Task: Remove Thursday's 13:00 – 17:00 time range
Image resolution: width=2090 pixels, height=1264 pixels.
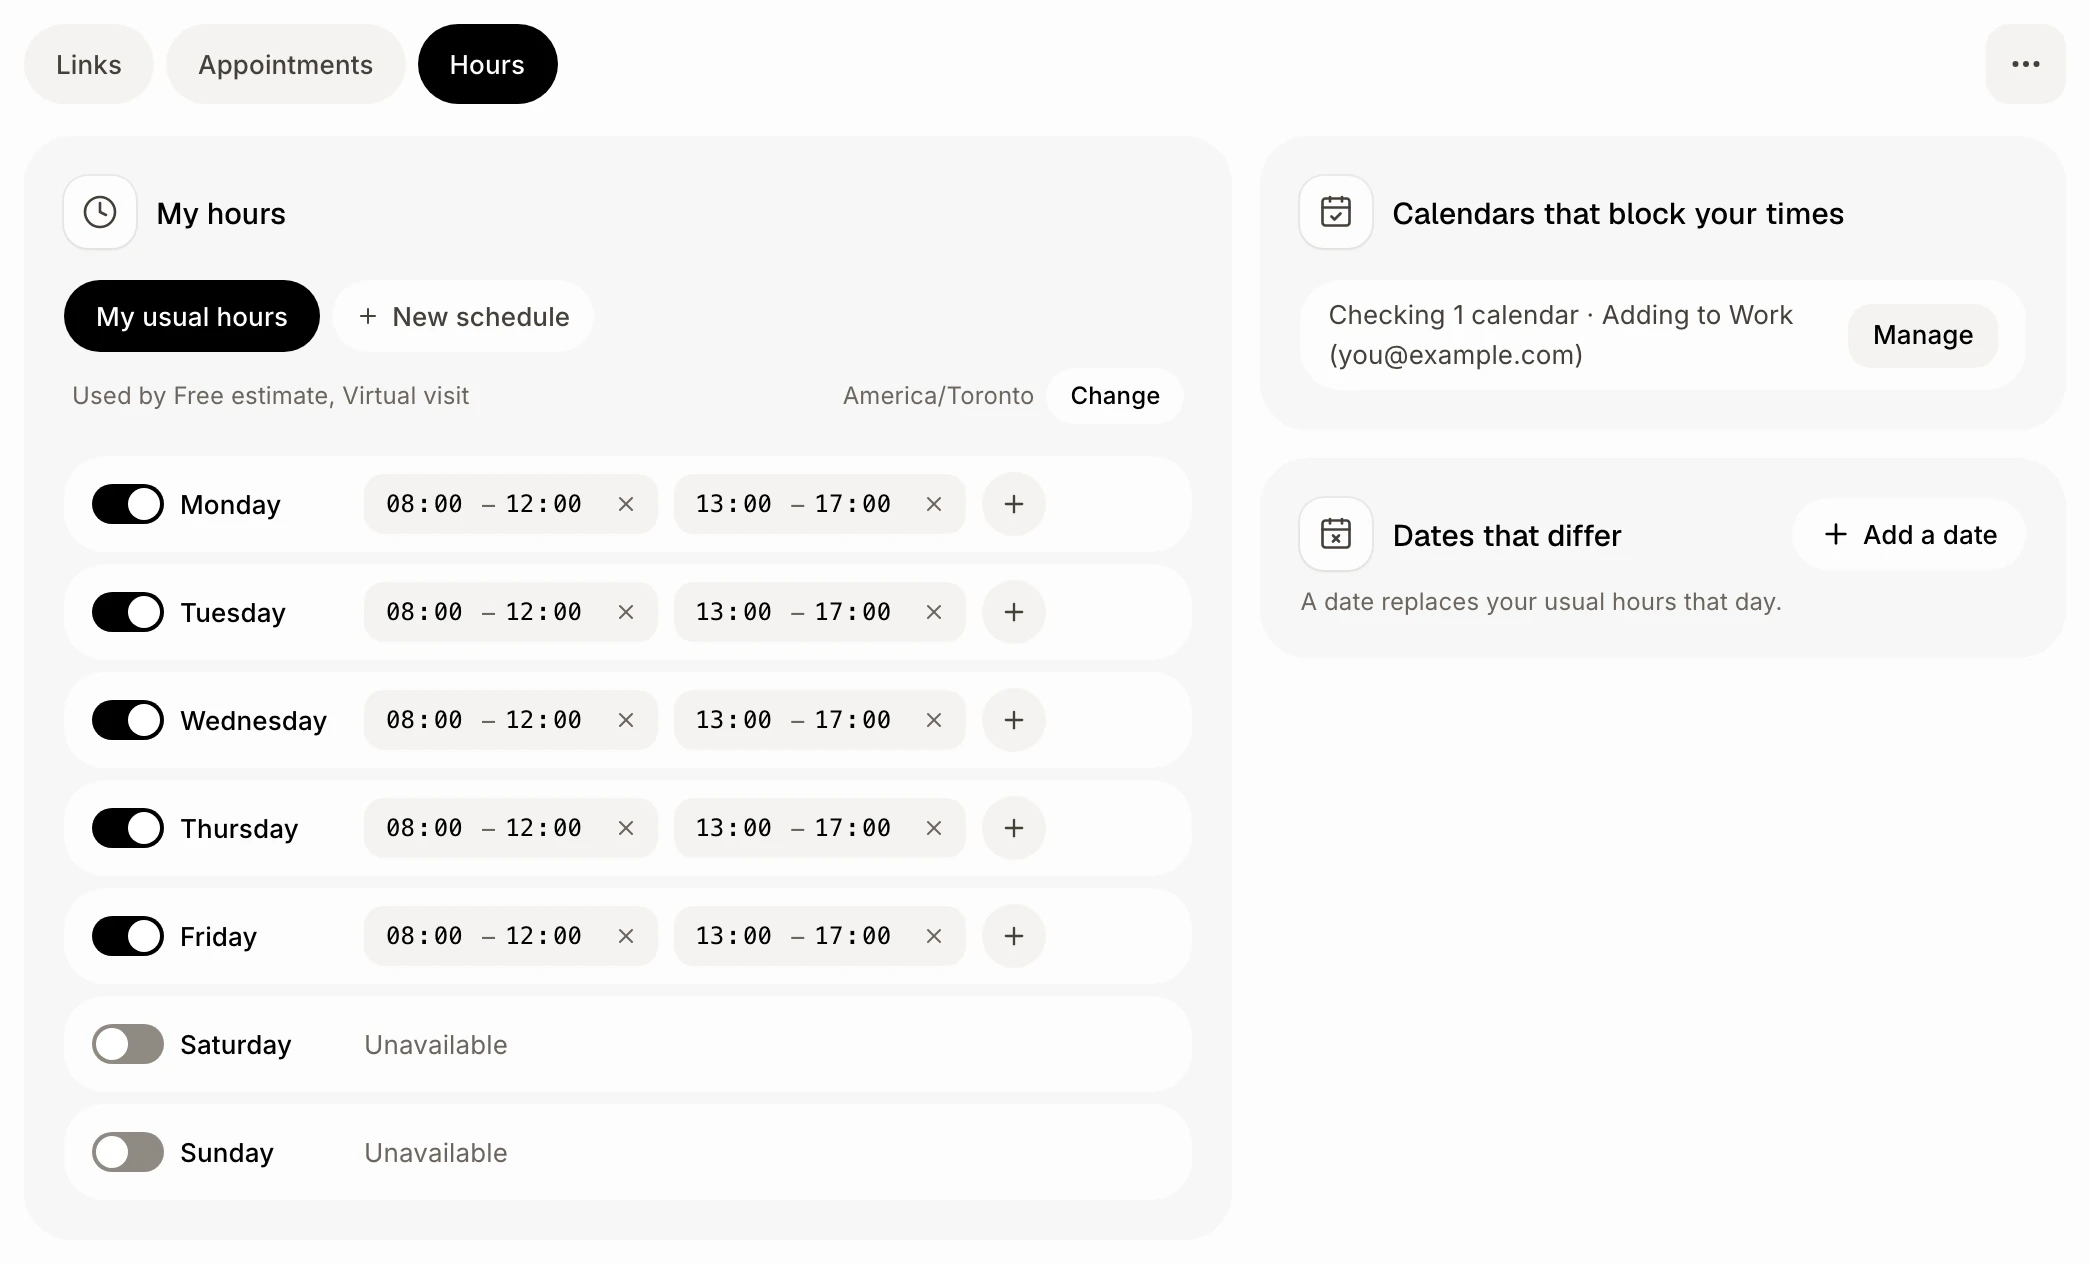Action: [934, 828]
